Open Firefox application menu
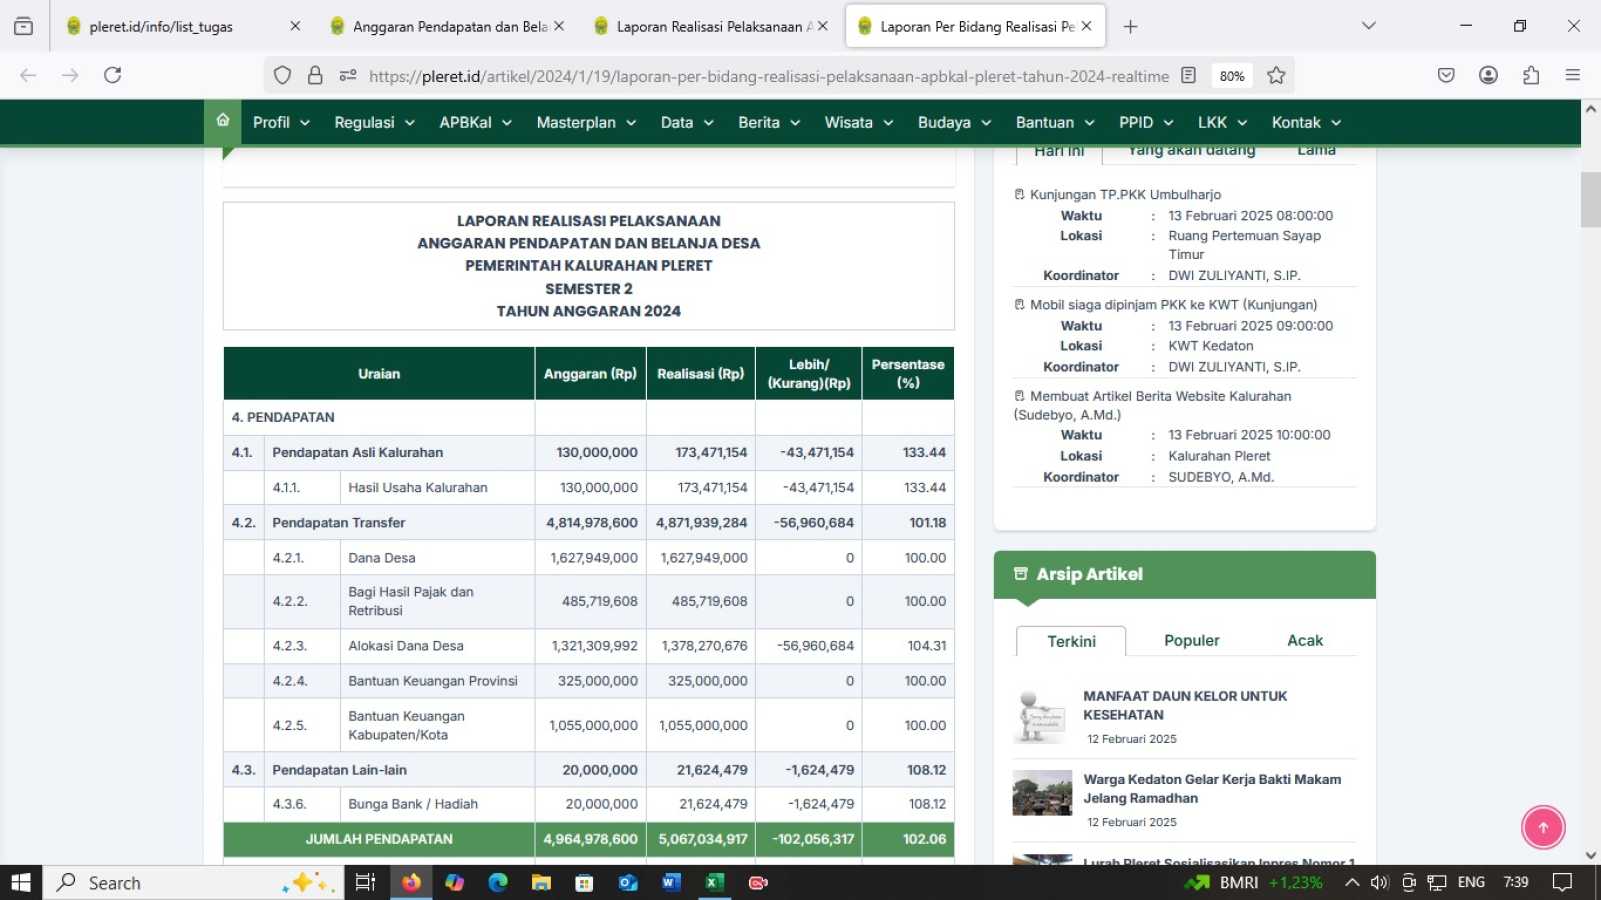 coord(1573,75)
